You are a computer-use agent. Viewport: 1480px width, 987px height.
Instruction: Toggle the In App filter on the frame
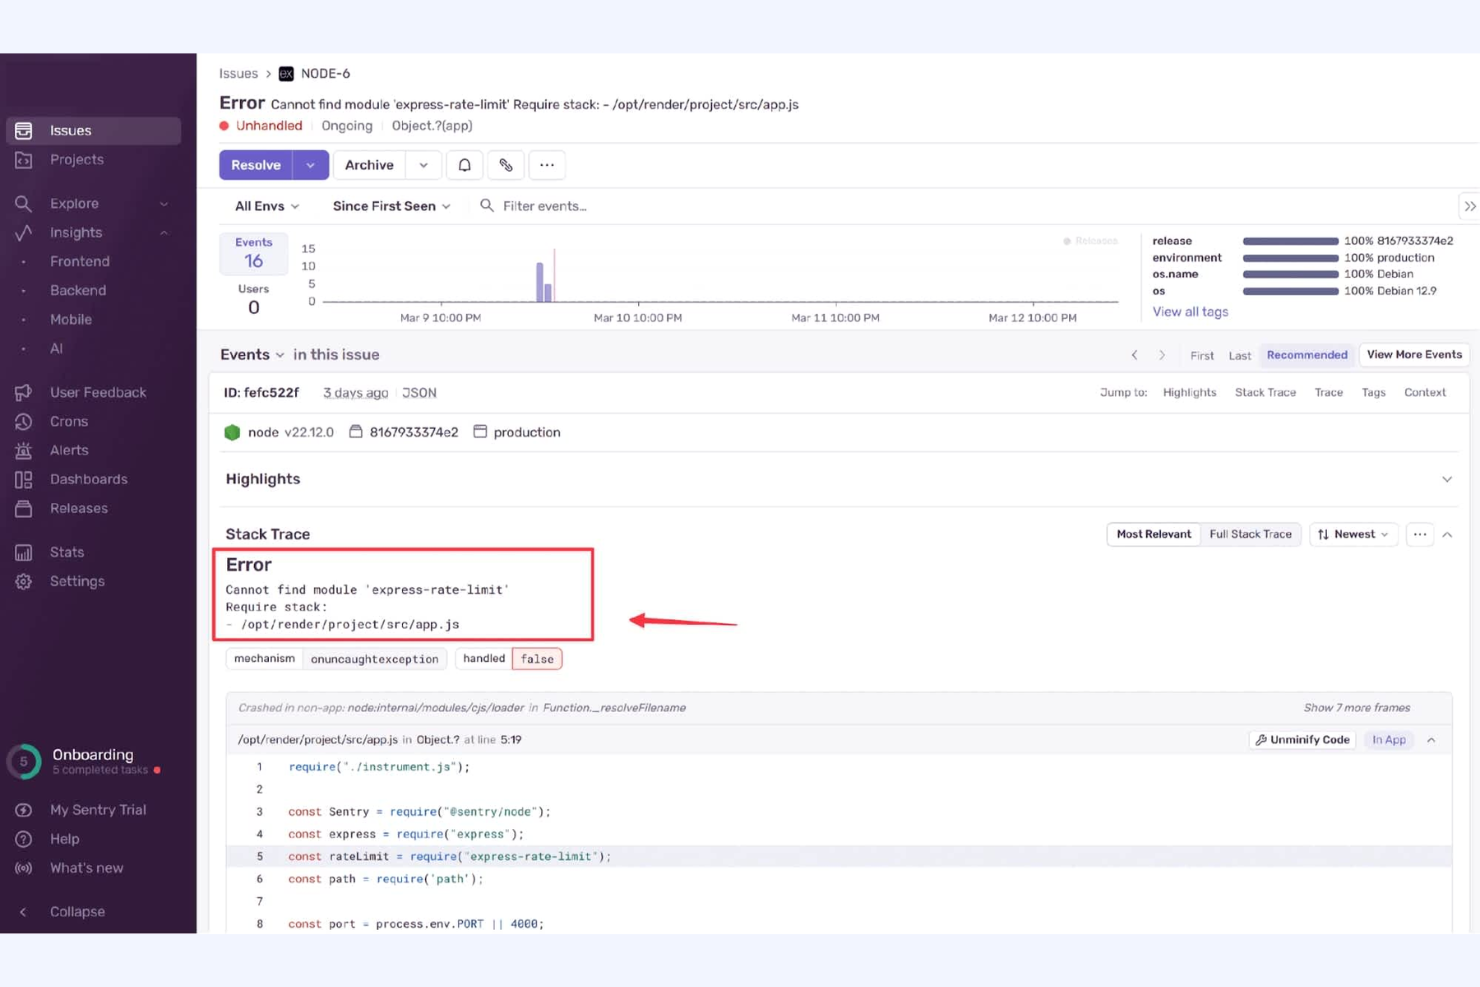point(1389,740)
